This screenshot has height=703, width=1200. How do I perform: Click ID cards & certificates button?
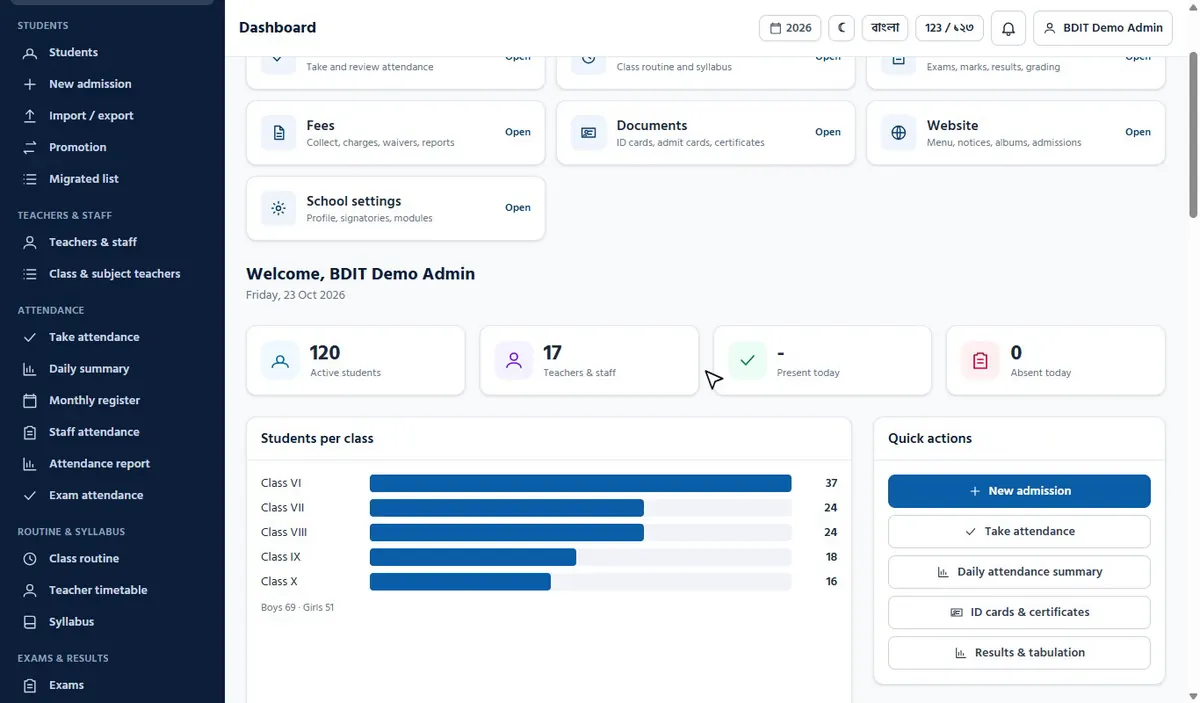1019,612
